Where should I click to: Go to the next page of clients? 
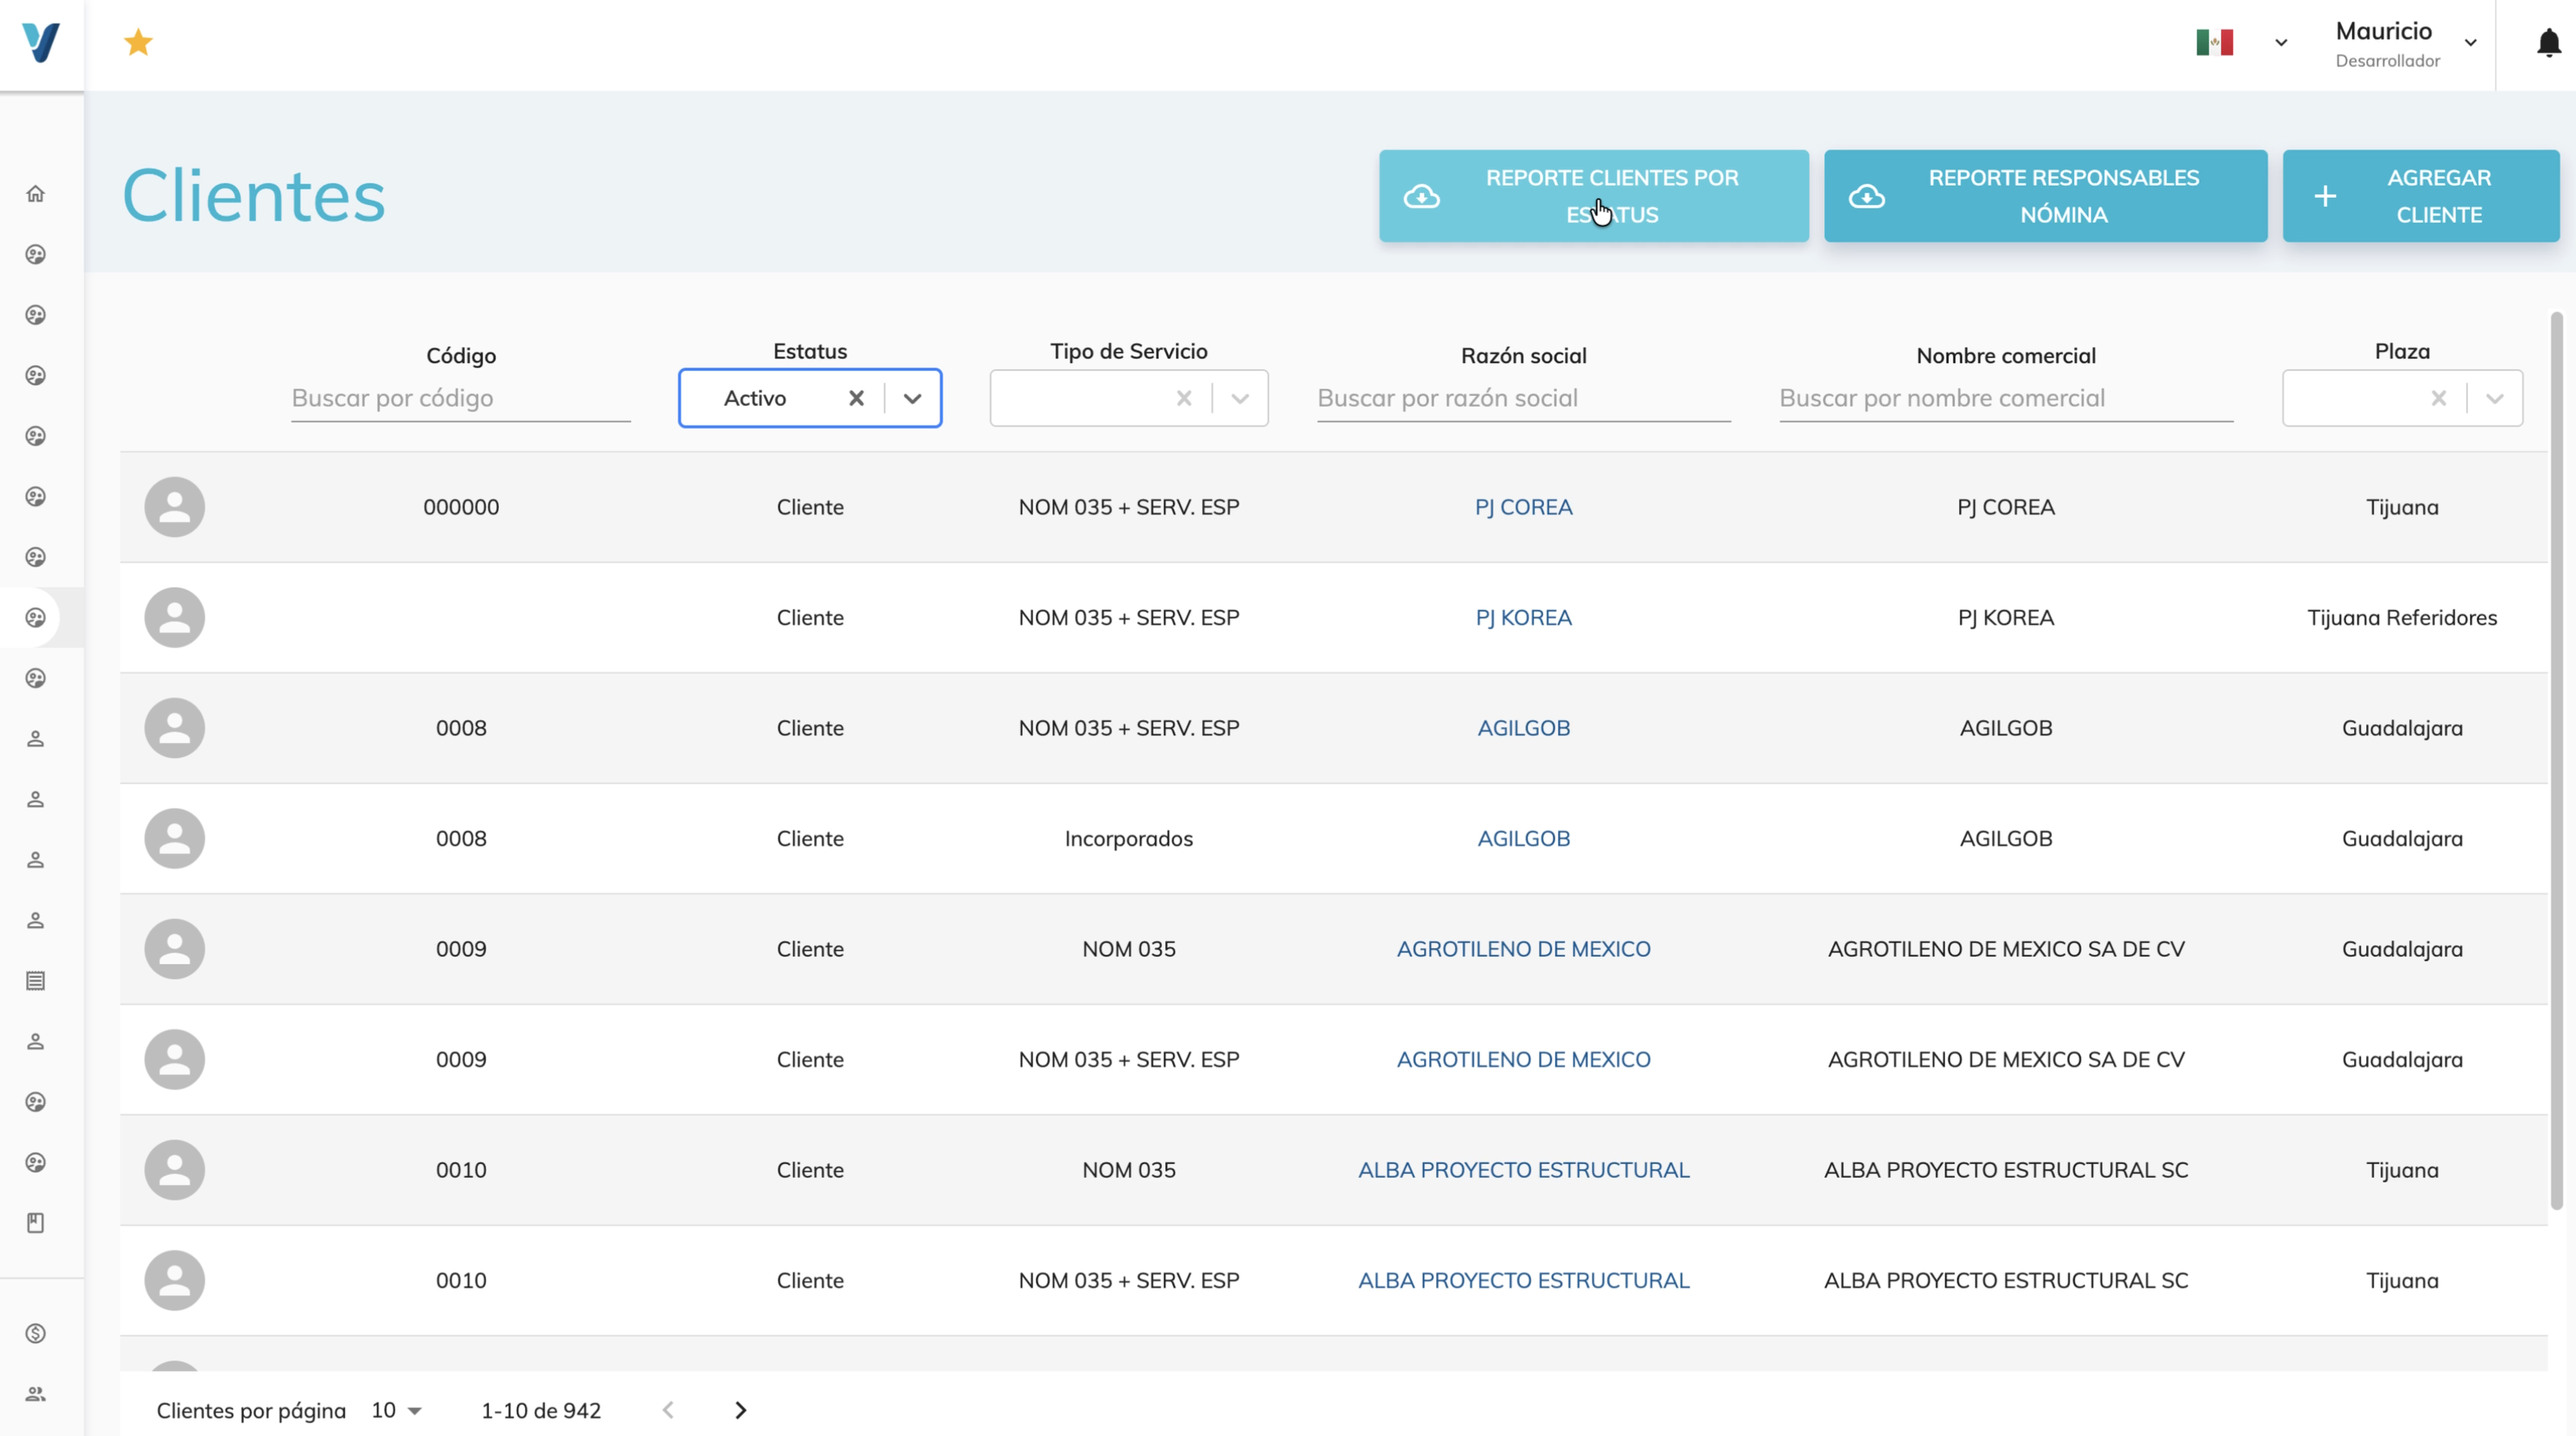click(x=740, y=1410)
